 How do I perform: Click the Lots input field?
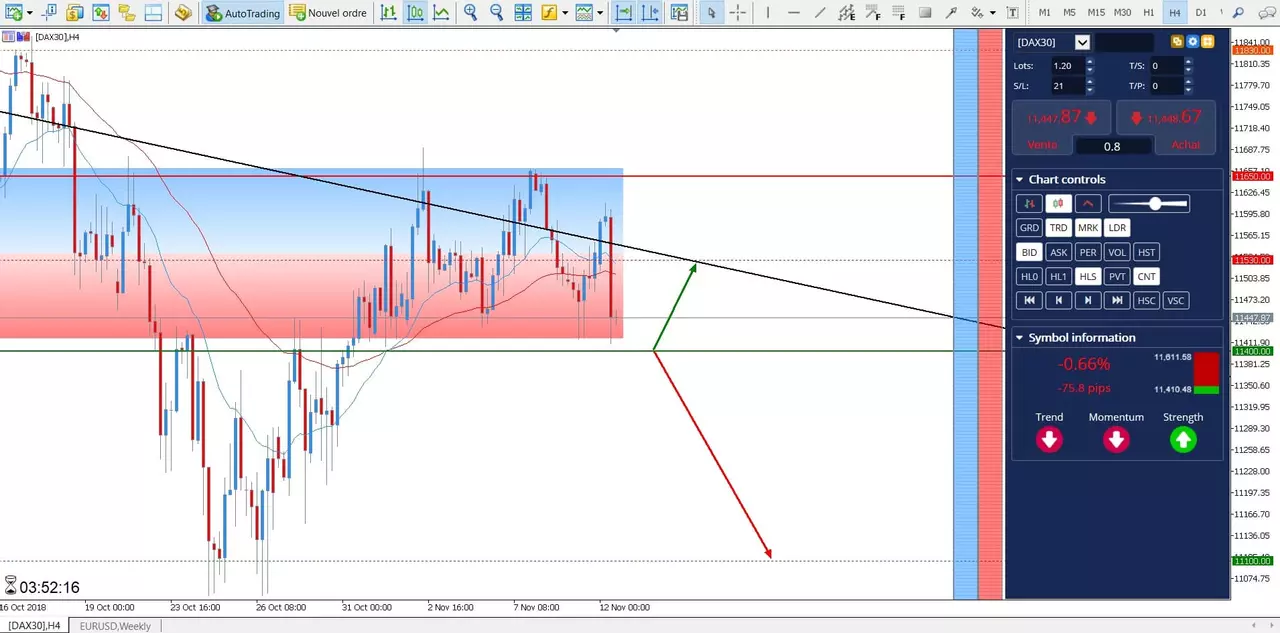(x=1066, y=66)
